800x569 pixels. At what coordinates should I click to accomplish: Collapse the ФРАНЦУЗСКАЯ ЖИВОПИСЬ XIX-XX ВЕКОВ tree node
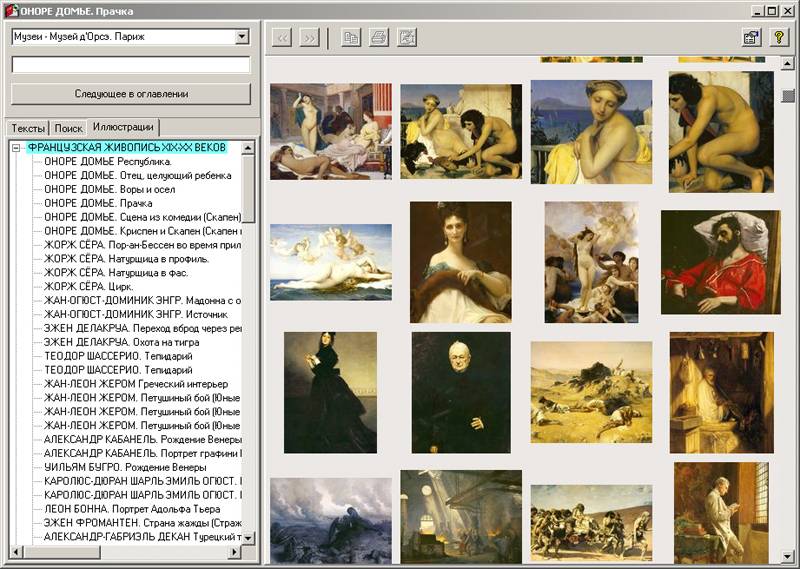(16, 148)
